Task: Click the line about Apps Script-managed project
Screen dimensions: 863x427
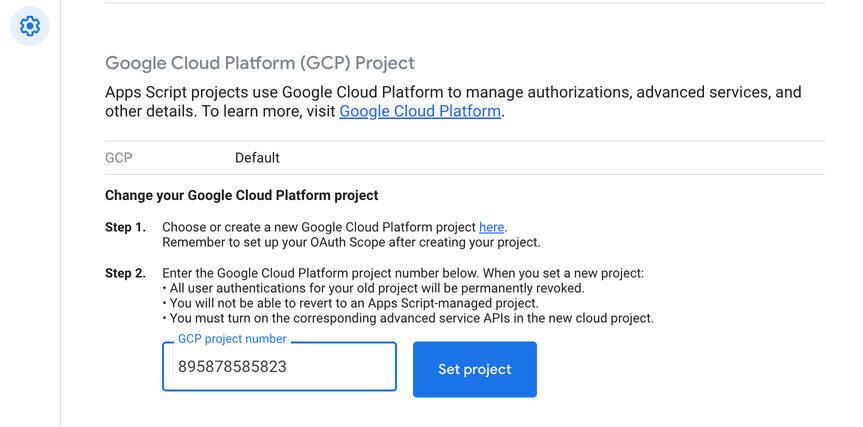Action: click(350, 303)
